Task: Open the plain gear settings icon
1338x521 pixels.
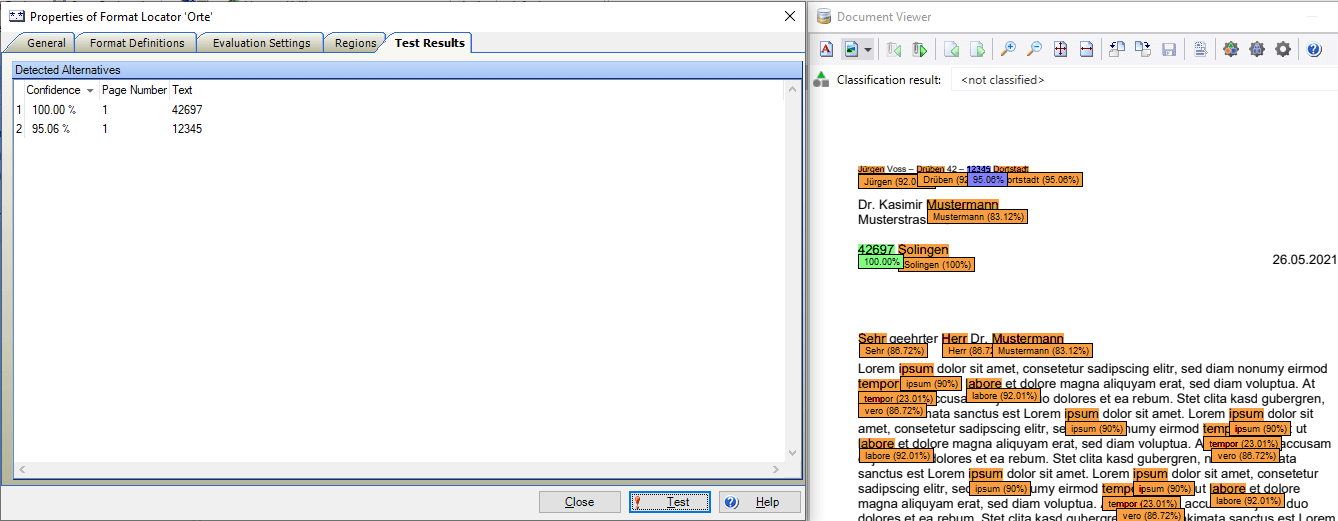Action: (1283, 49)
